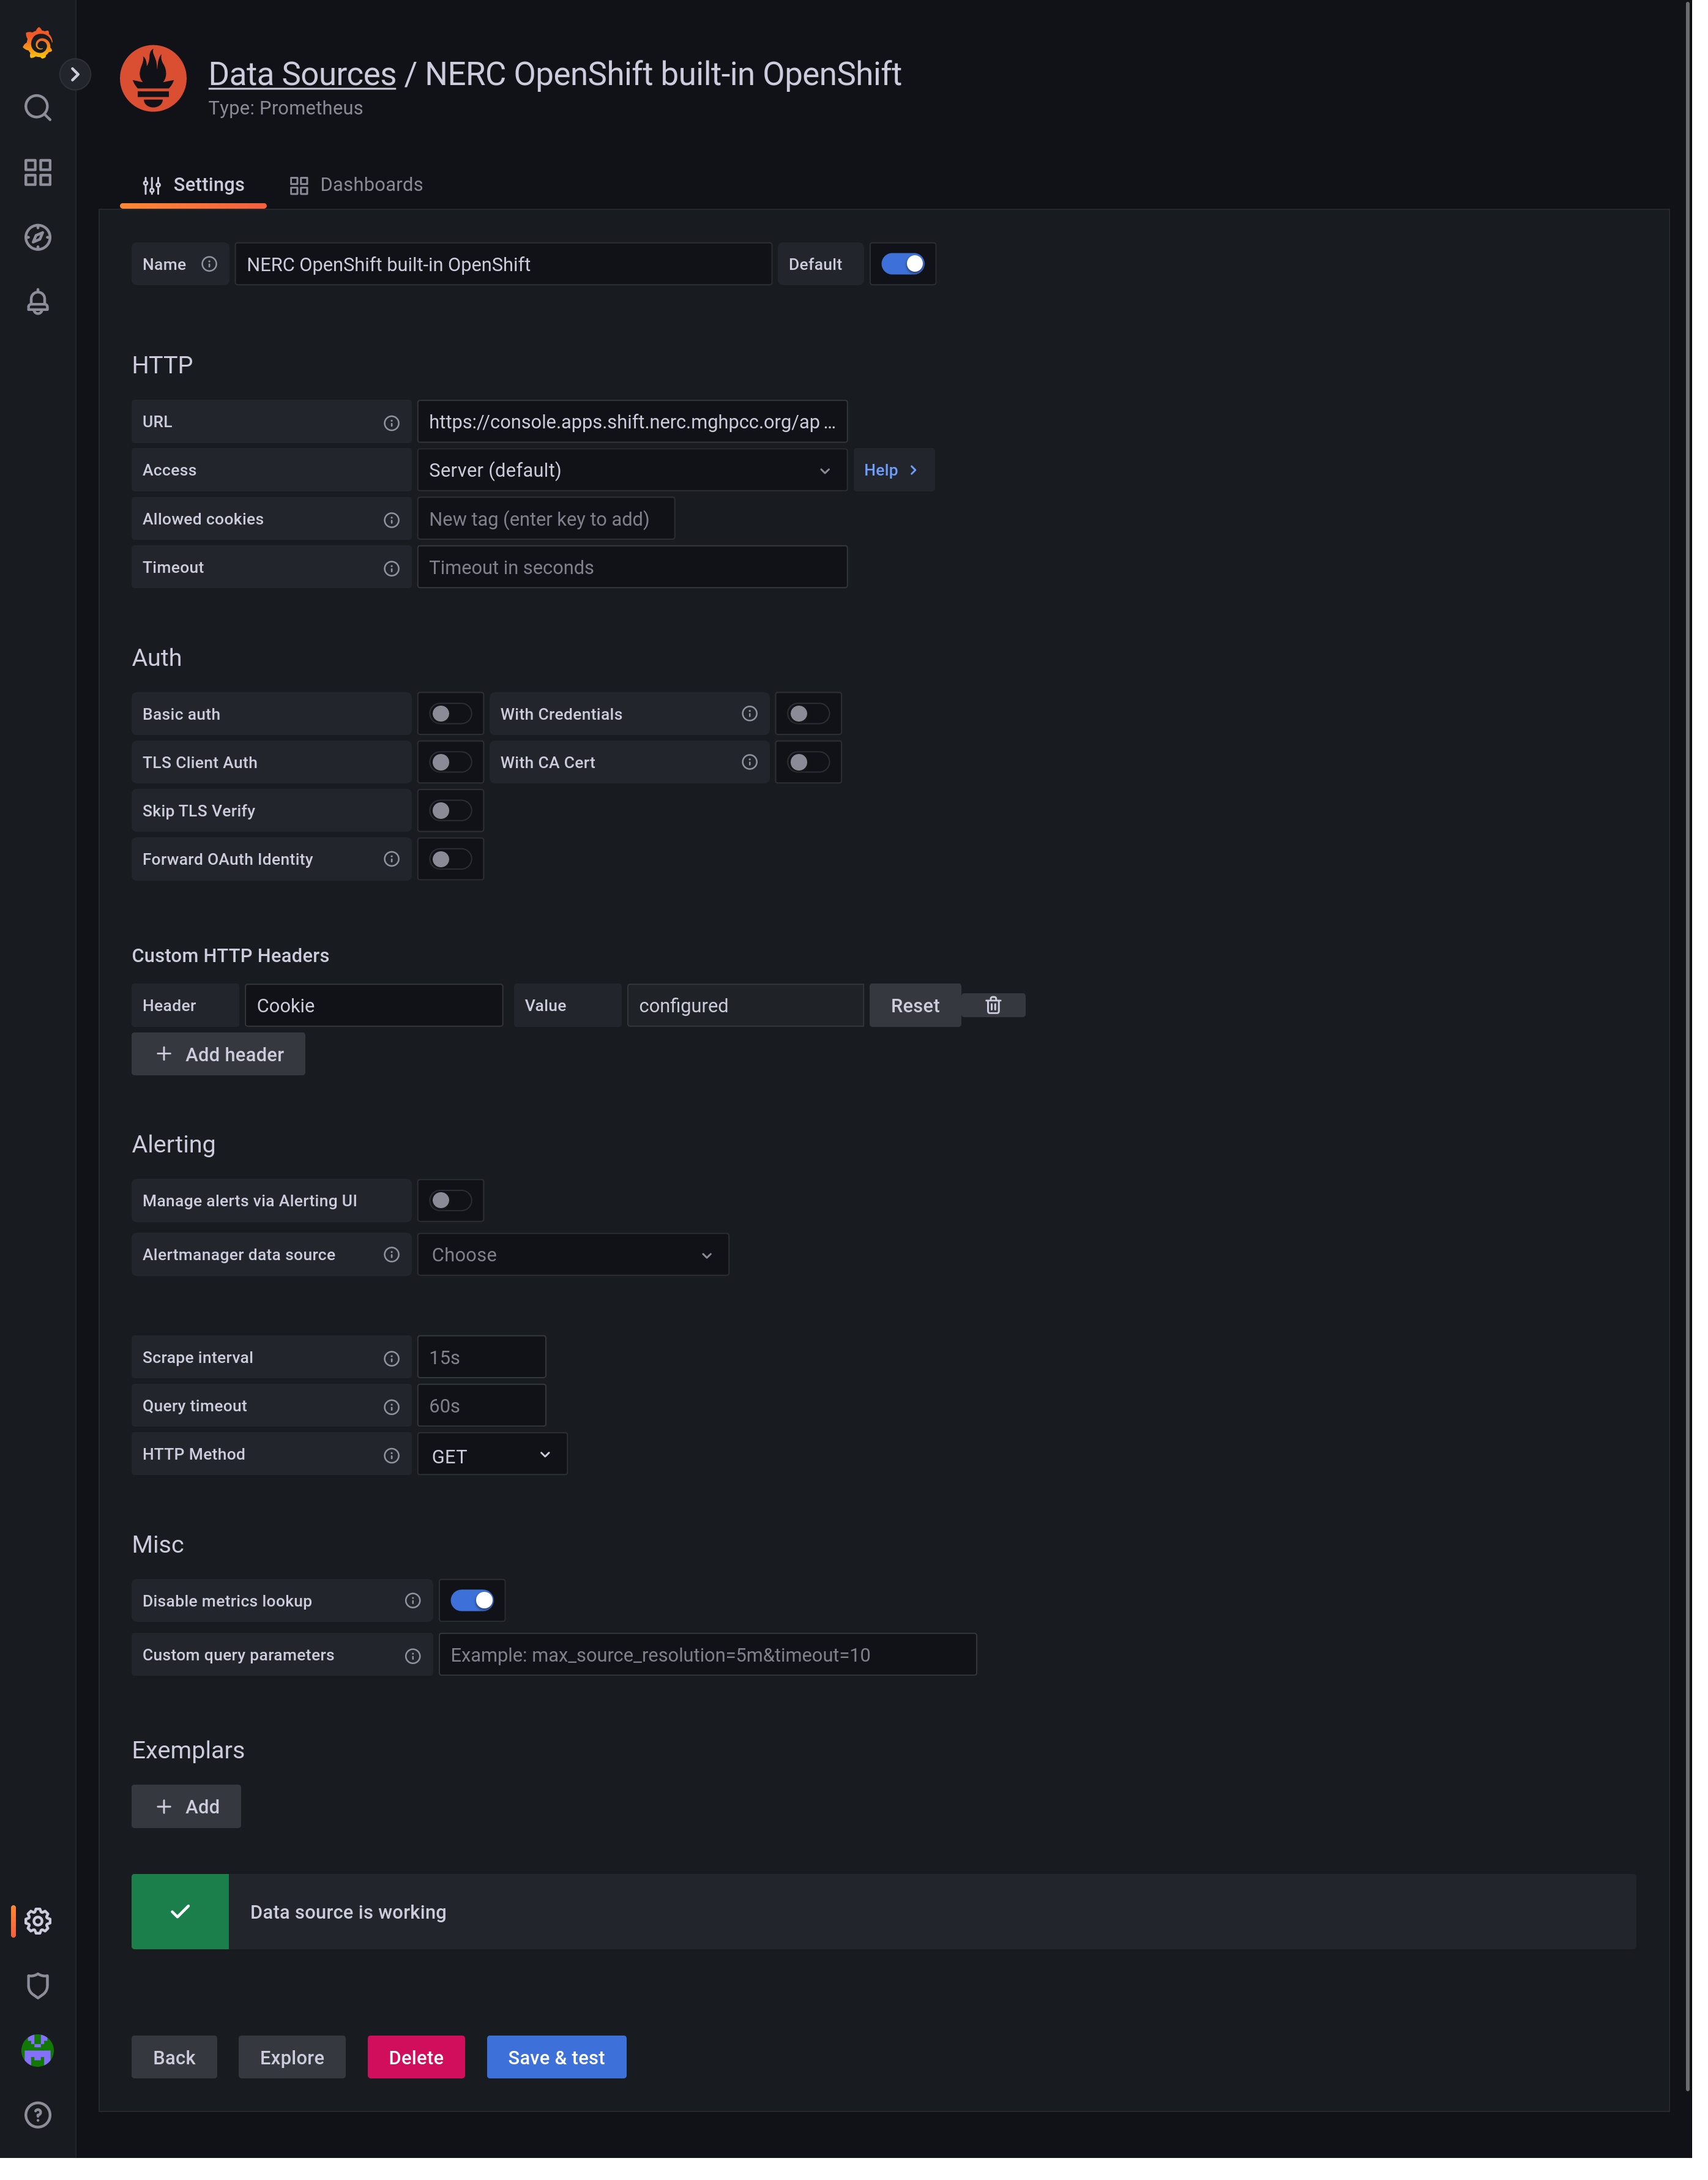Expand the sidebar with the arrow button

75,75
